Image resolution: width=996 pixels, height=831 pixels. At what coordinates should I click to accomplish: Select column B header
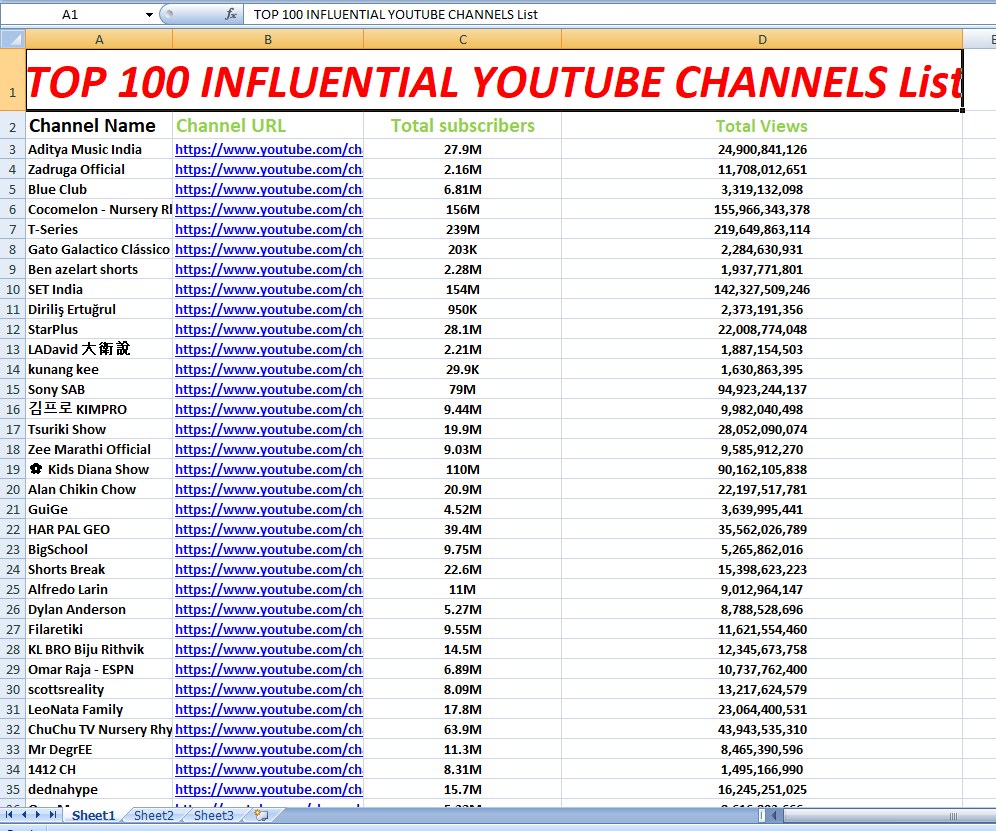click(268, 39)
